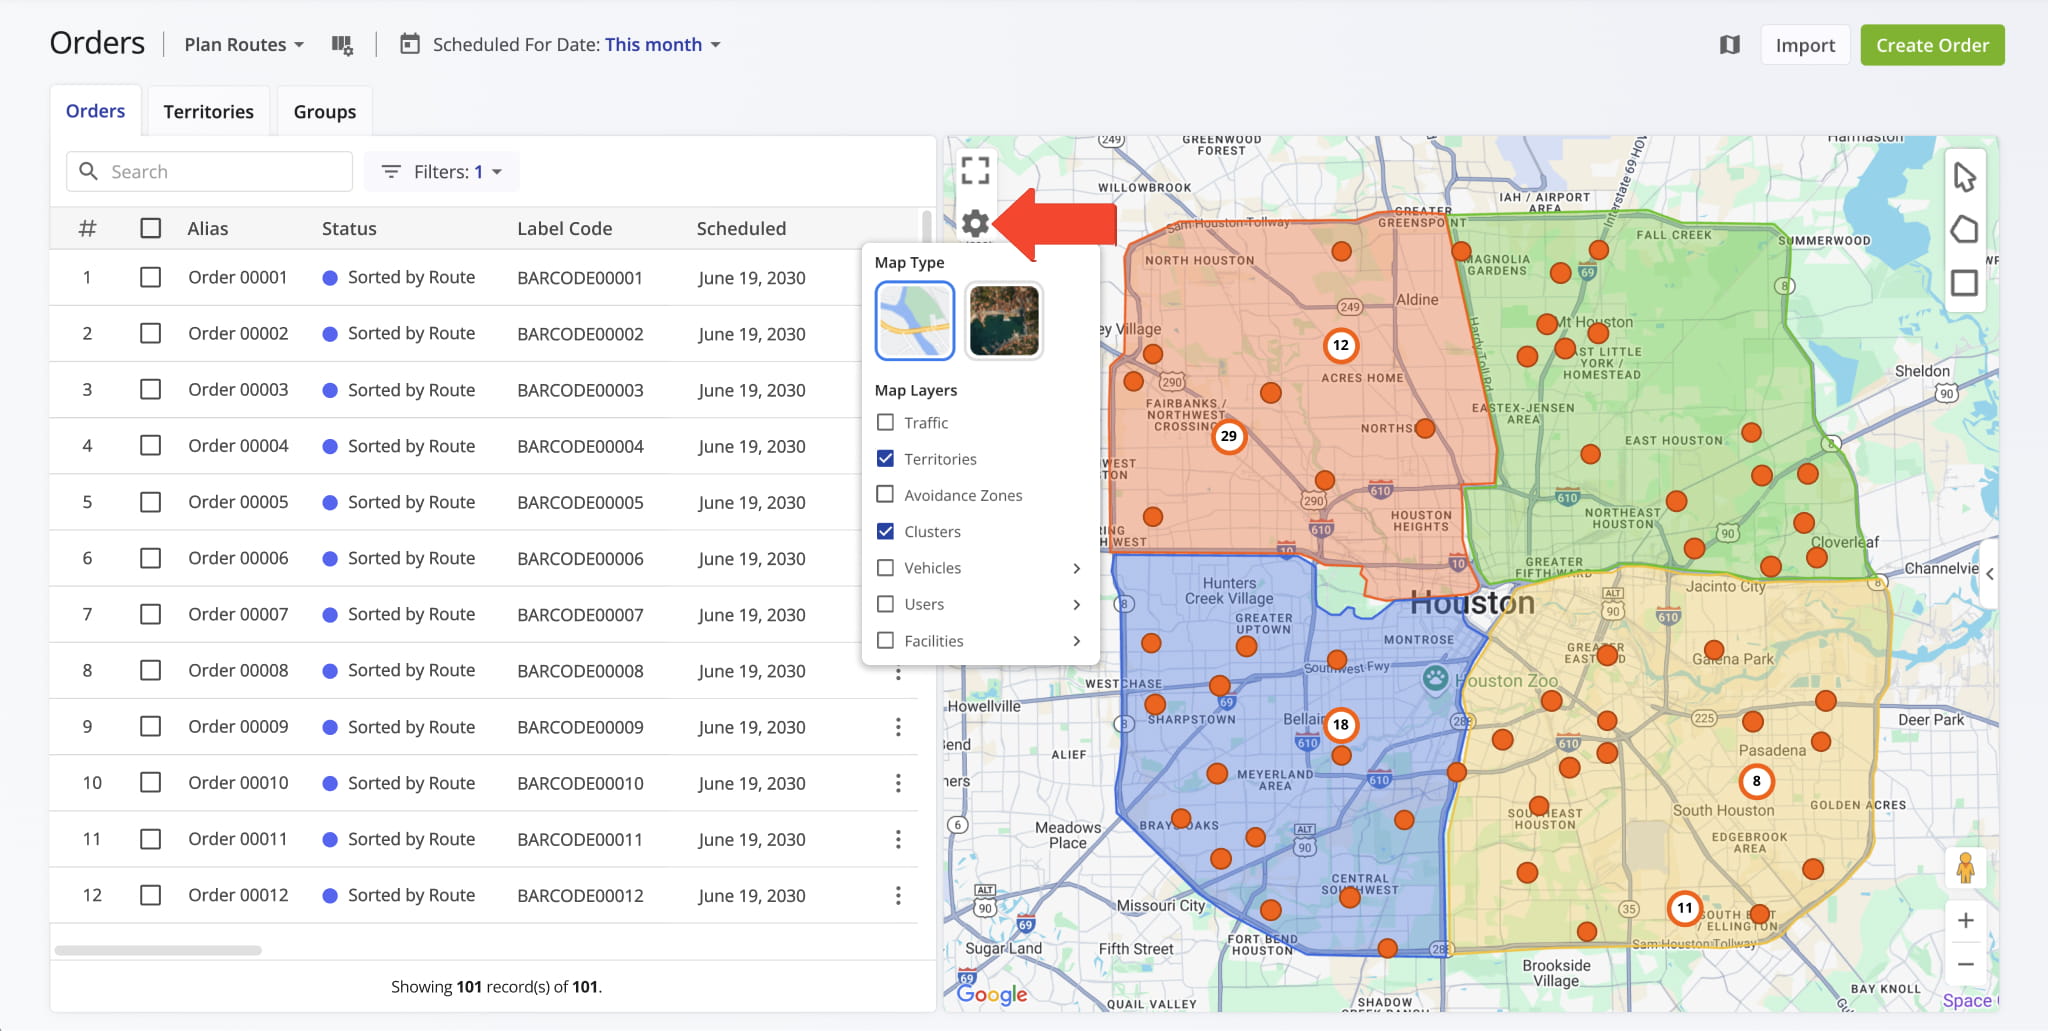Screen dimensions: 2048x1031
Task: Enable the Avoidance Zones layer
Action: tap(885, 494)
